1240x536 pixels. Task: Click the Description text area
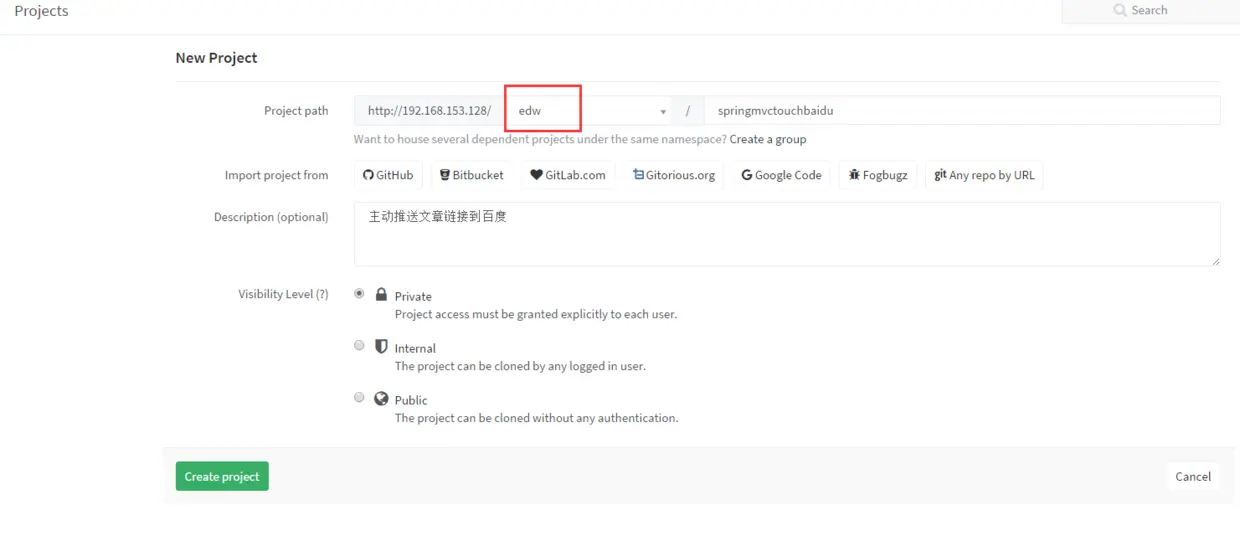pyautogui.click(x=787, y=234)
